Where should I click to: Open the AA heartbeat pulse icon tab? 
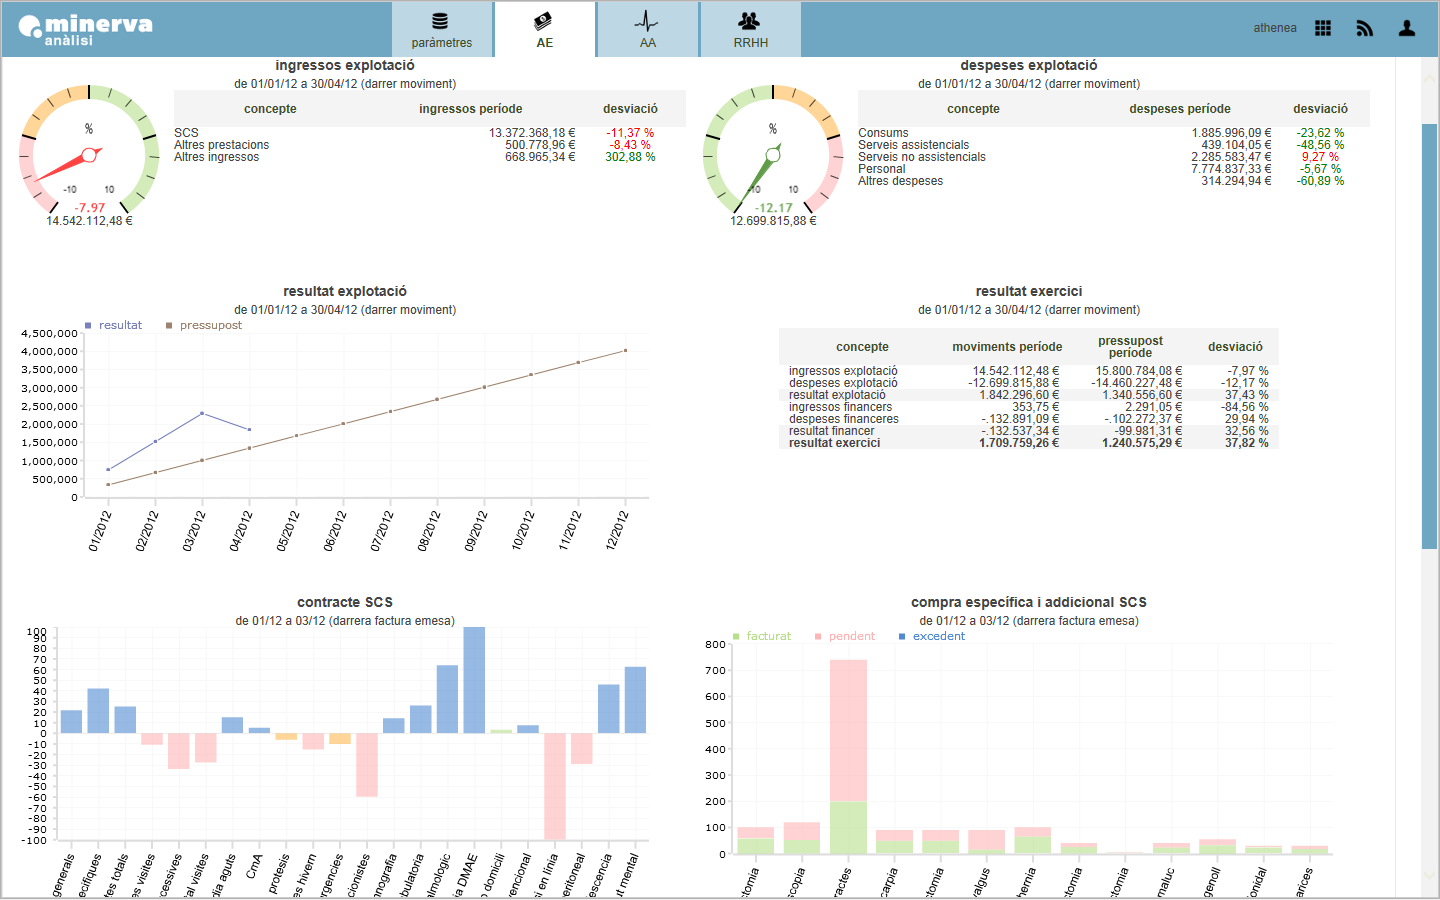[x=647, y=29]
